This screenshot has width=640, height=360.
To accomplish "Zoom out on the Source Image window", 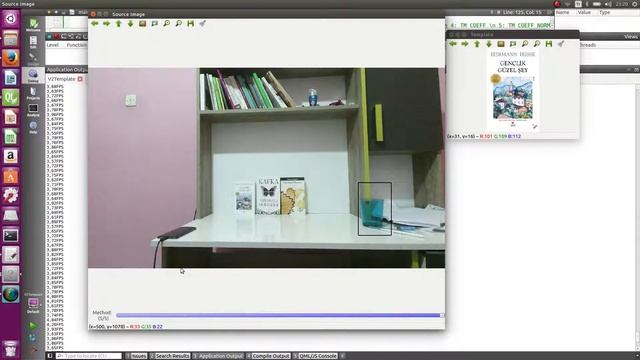I will click(x=178, y=24).
